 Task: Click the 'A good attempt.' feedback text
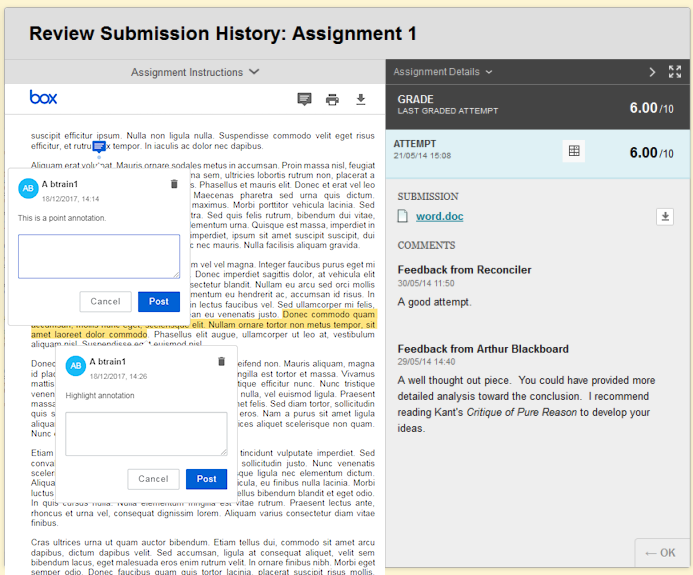(x=434, y=302)
